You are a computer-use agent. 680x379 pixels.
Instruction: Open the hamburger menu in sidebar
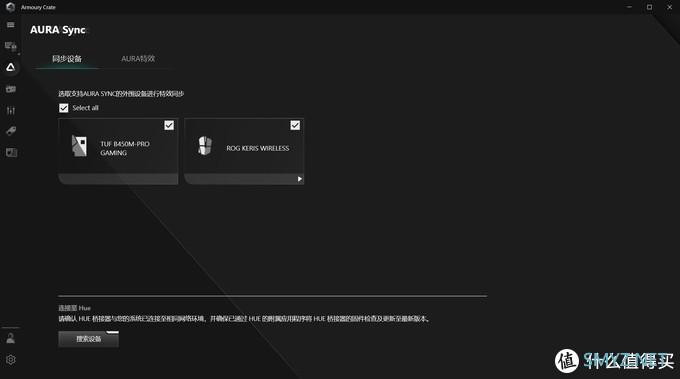tap(10, 25)
